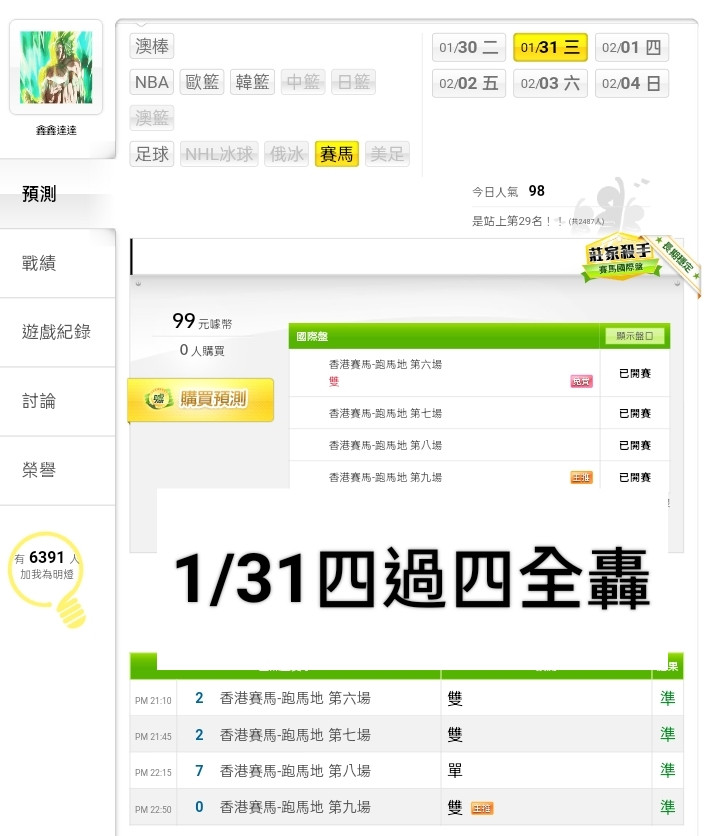Image resolution: width=720 pixels, height=836 pixels.
Task: Choose the 02/01 四 date
Action: click(x=631, y=47)
